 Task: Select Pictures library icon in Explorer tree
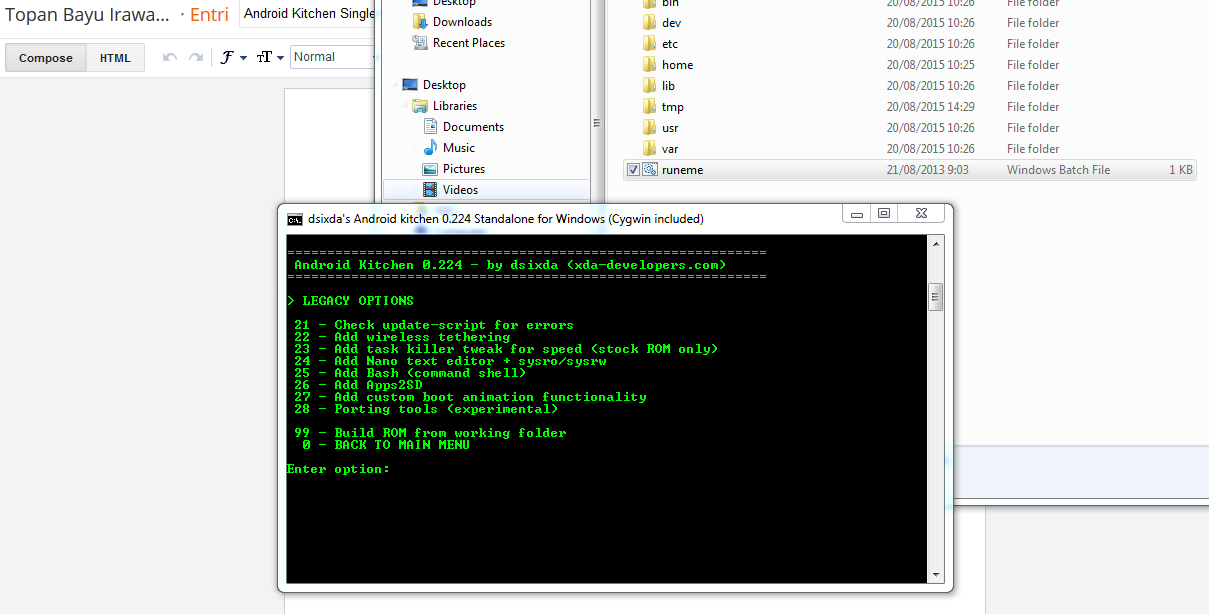click(431, 169)
